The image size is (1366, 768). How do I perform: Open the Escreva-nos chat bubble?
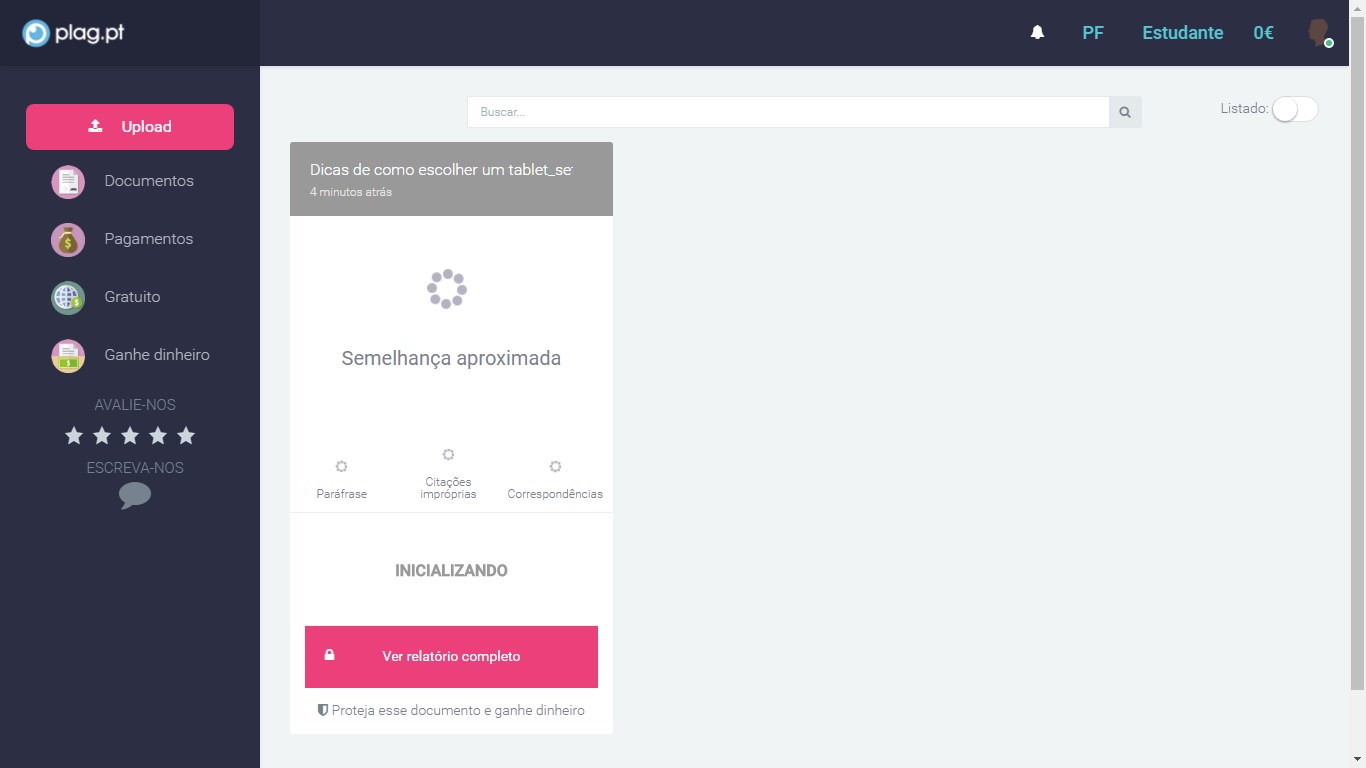(x=135, y=496)
